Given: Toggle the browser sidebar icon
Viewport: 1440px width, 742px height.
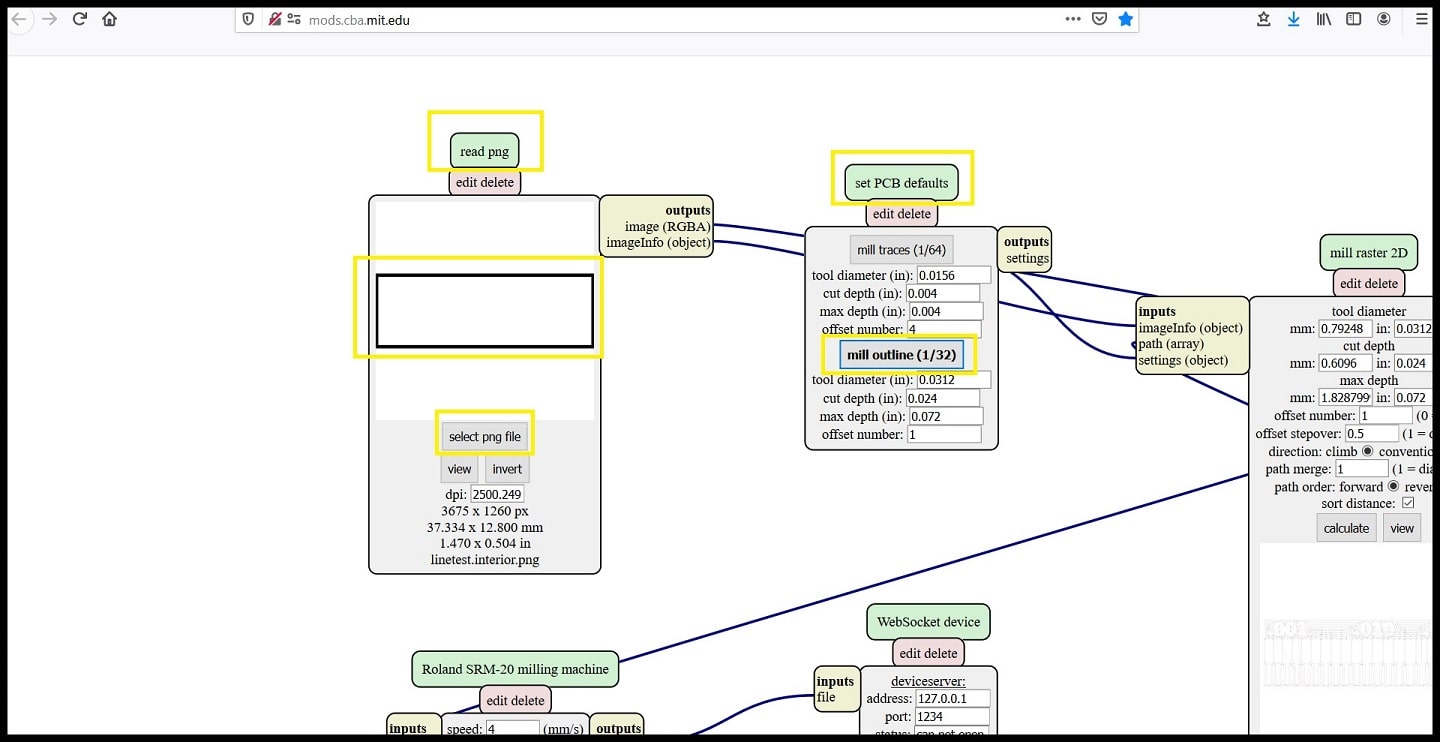Looking at the screenshot, I should (1353, 19).
